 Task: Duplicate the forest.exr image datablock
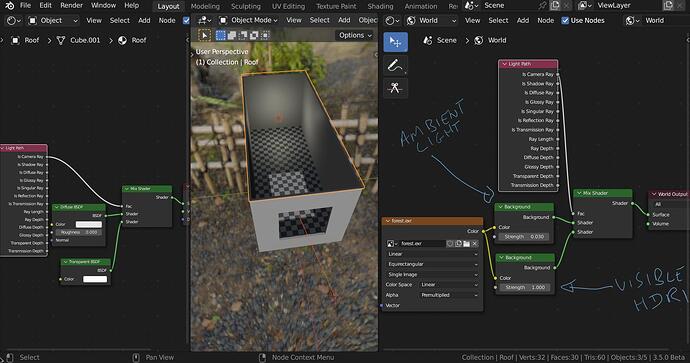click(x=458, y=243)
